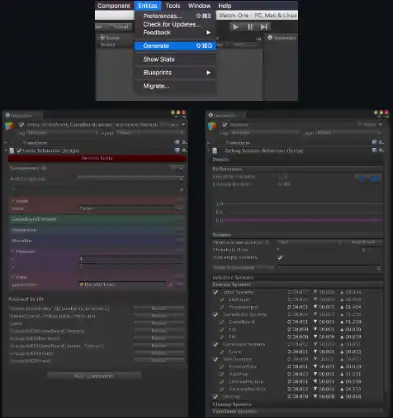
Task: Click the Unity cube icon in the left Inspector
Action: click(9, 126)
